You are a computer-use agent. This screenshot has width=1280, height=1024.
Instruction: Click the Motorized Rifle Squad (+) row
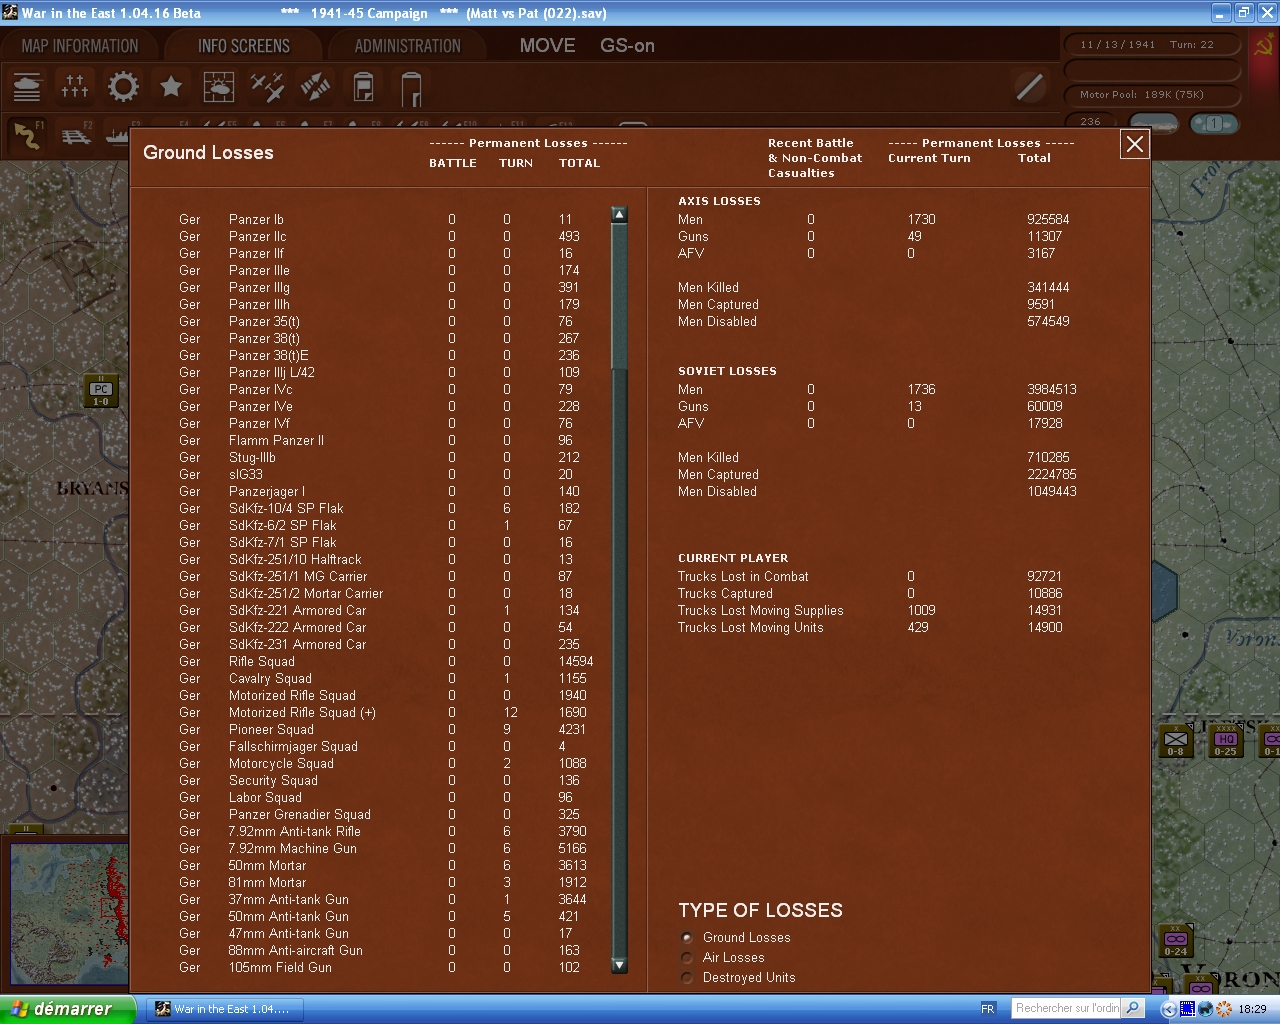(x=386, y=713)
